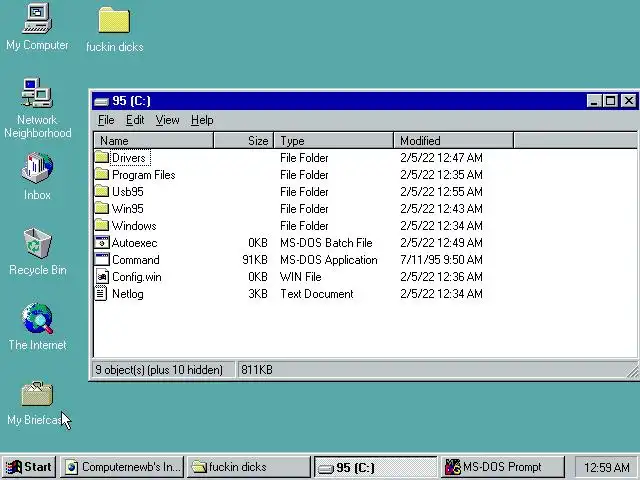Screen dimensions: 640x480
Task: Click the MS-DOS Application type text
Action: pyautogui.click(x=329, y=260)
